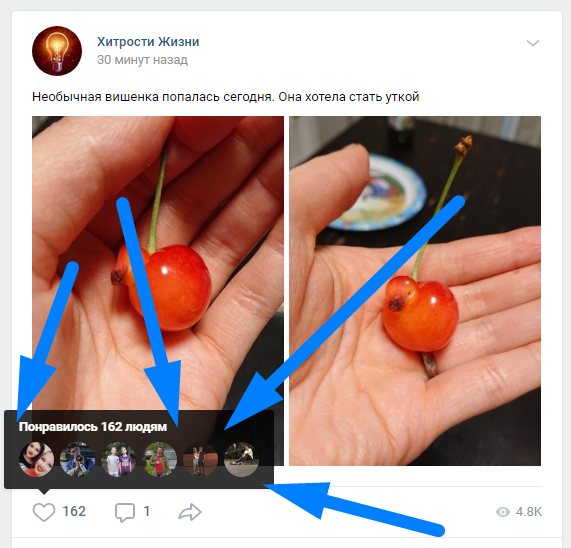Open the right cherry photo with plate
The height and width of the screenshot is (548, 571).
coord(415,291)
